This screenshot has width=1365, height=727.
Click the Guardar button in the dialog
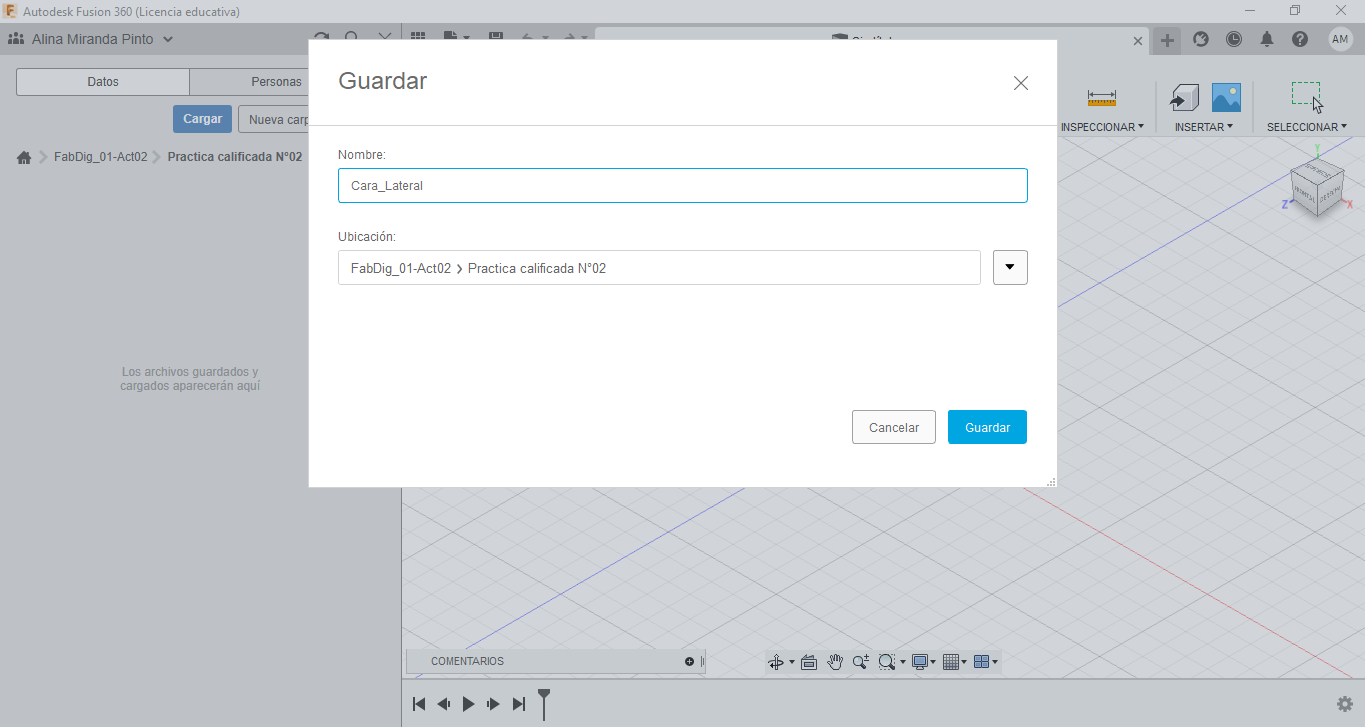click(987, 427)
